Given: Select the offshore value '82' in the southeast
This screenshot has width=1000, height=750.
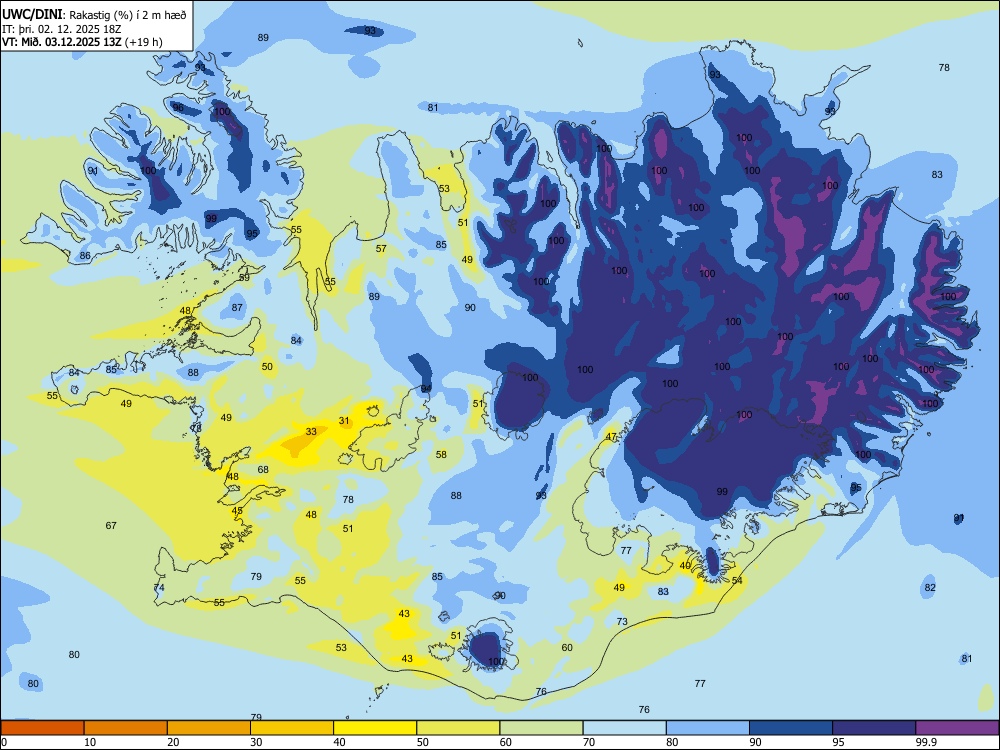Looking at the screenshot, I should coord(930,587).
